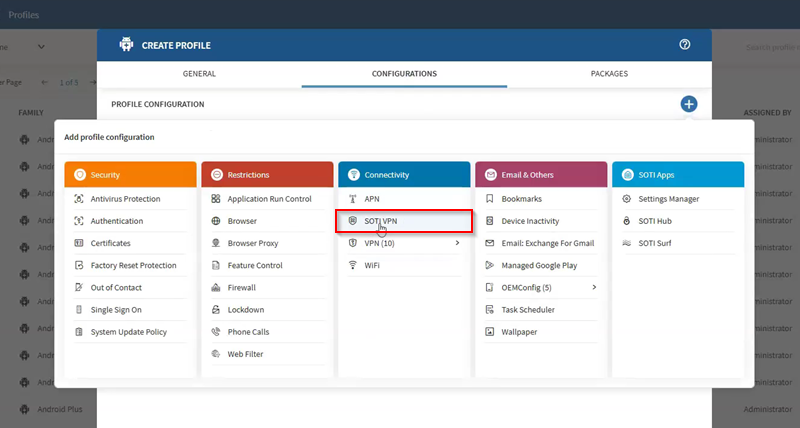Open the Settings Manager option
The height and width of the screenshot is (428, 800).
668,199
